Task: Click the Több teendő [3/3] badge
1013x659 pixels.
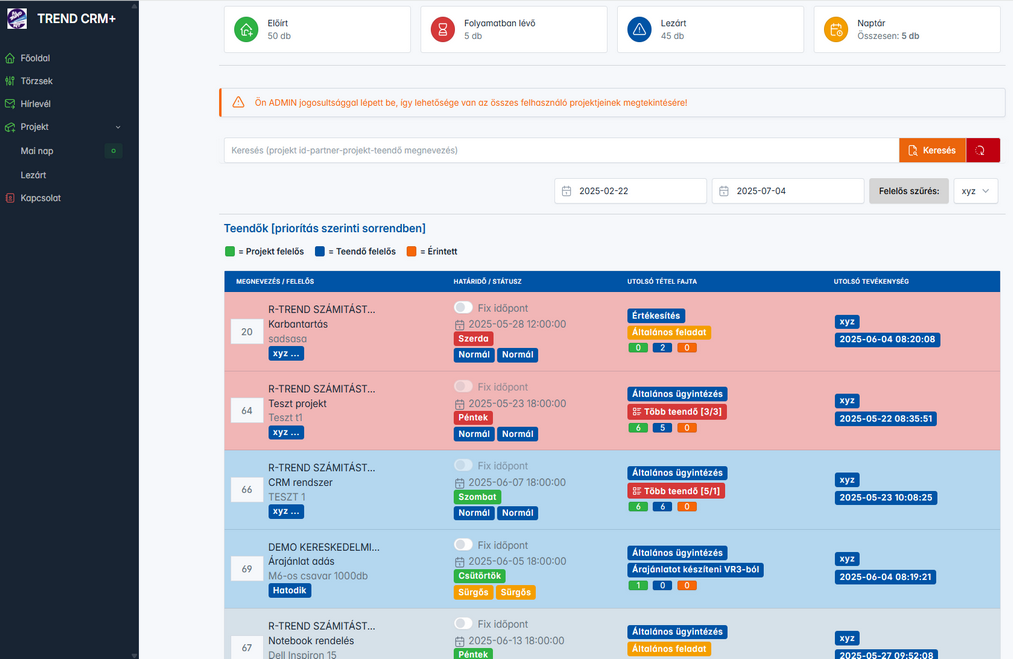Action: [x=676, y=412]
